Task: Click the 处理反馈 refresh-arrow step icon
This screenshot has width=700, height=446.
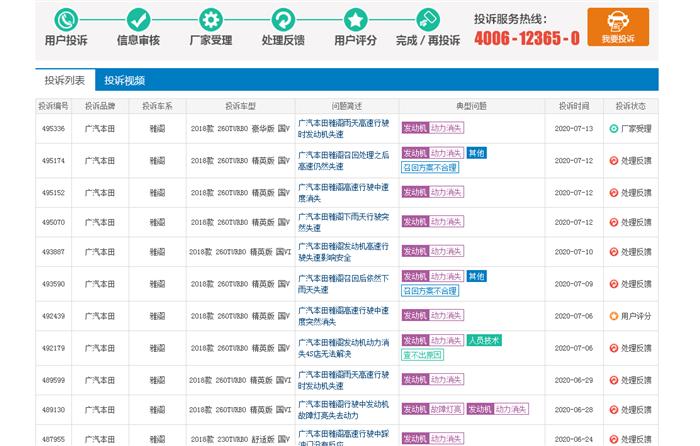Action: click(x=283, y=20)
